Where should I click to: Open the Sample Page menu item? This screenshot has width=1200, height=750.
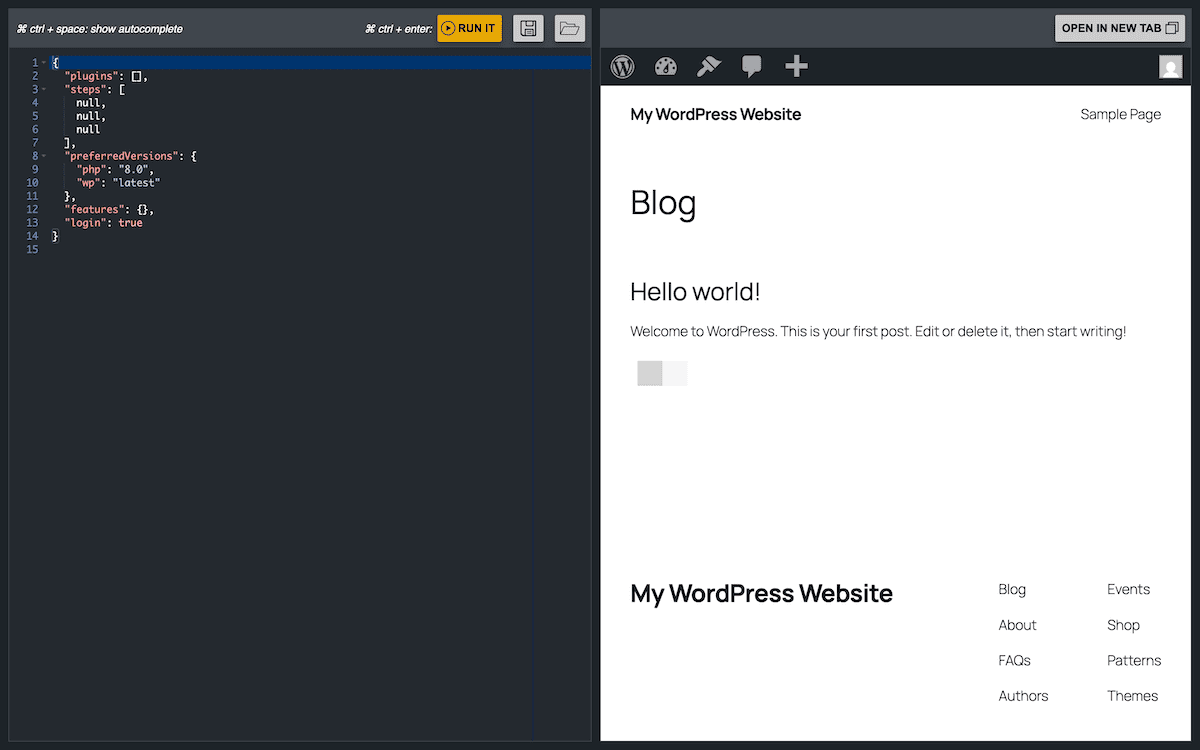click(x=1120, y=114)
